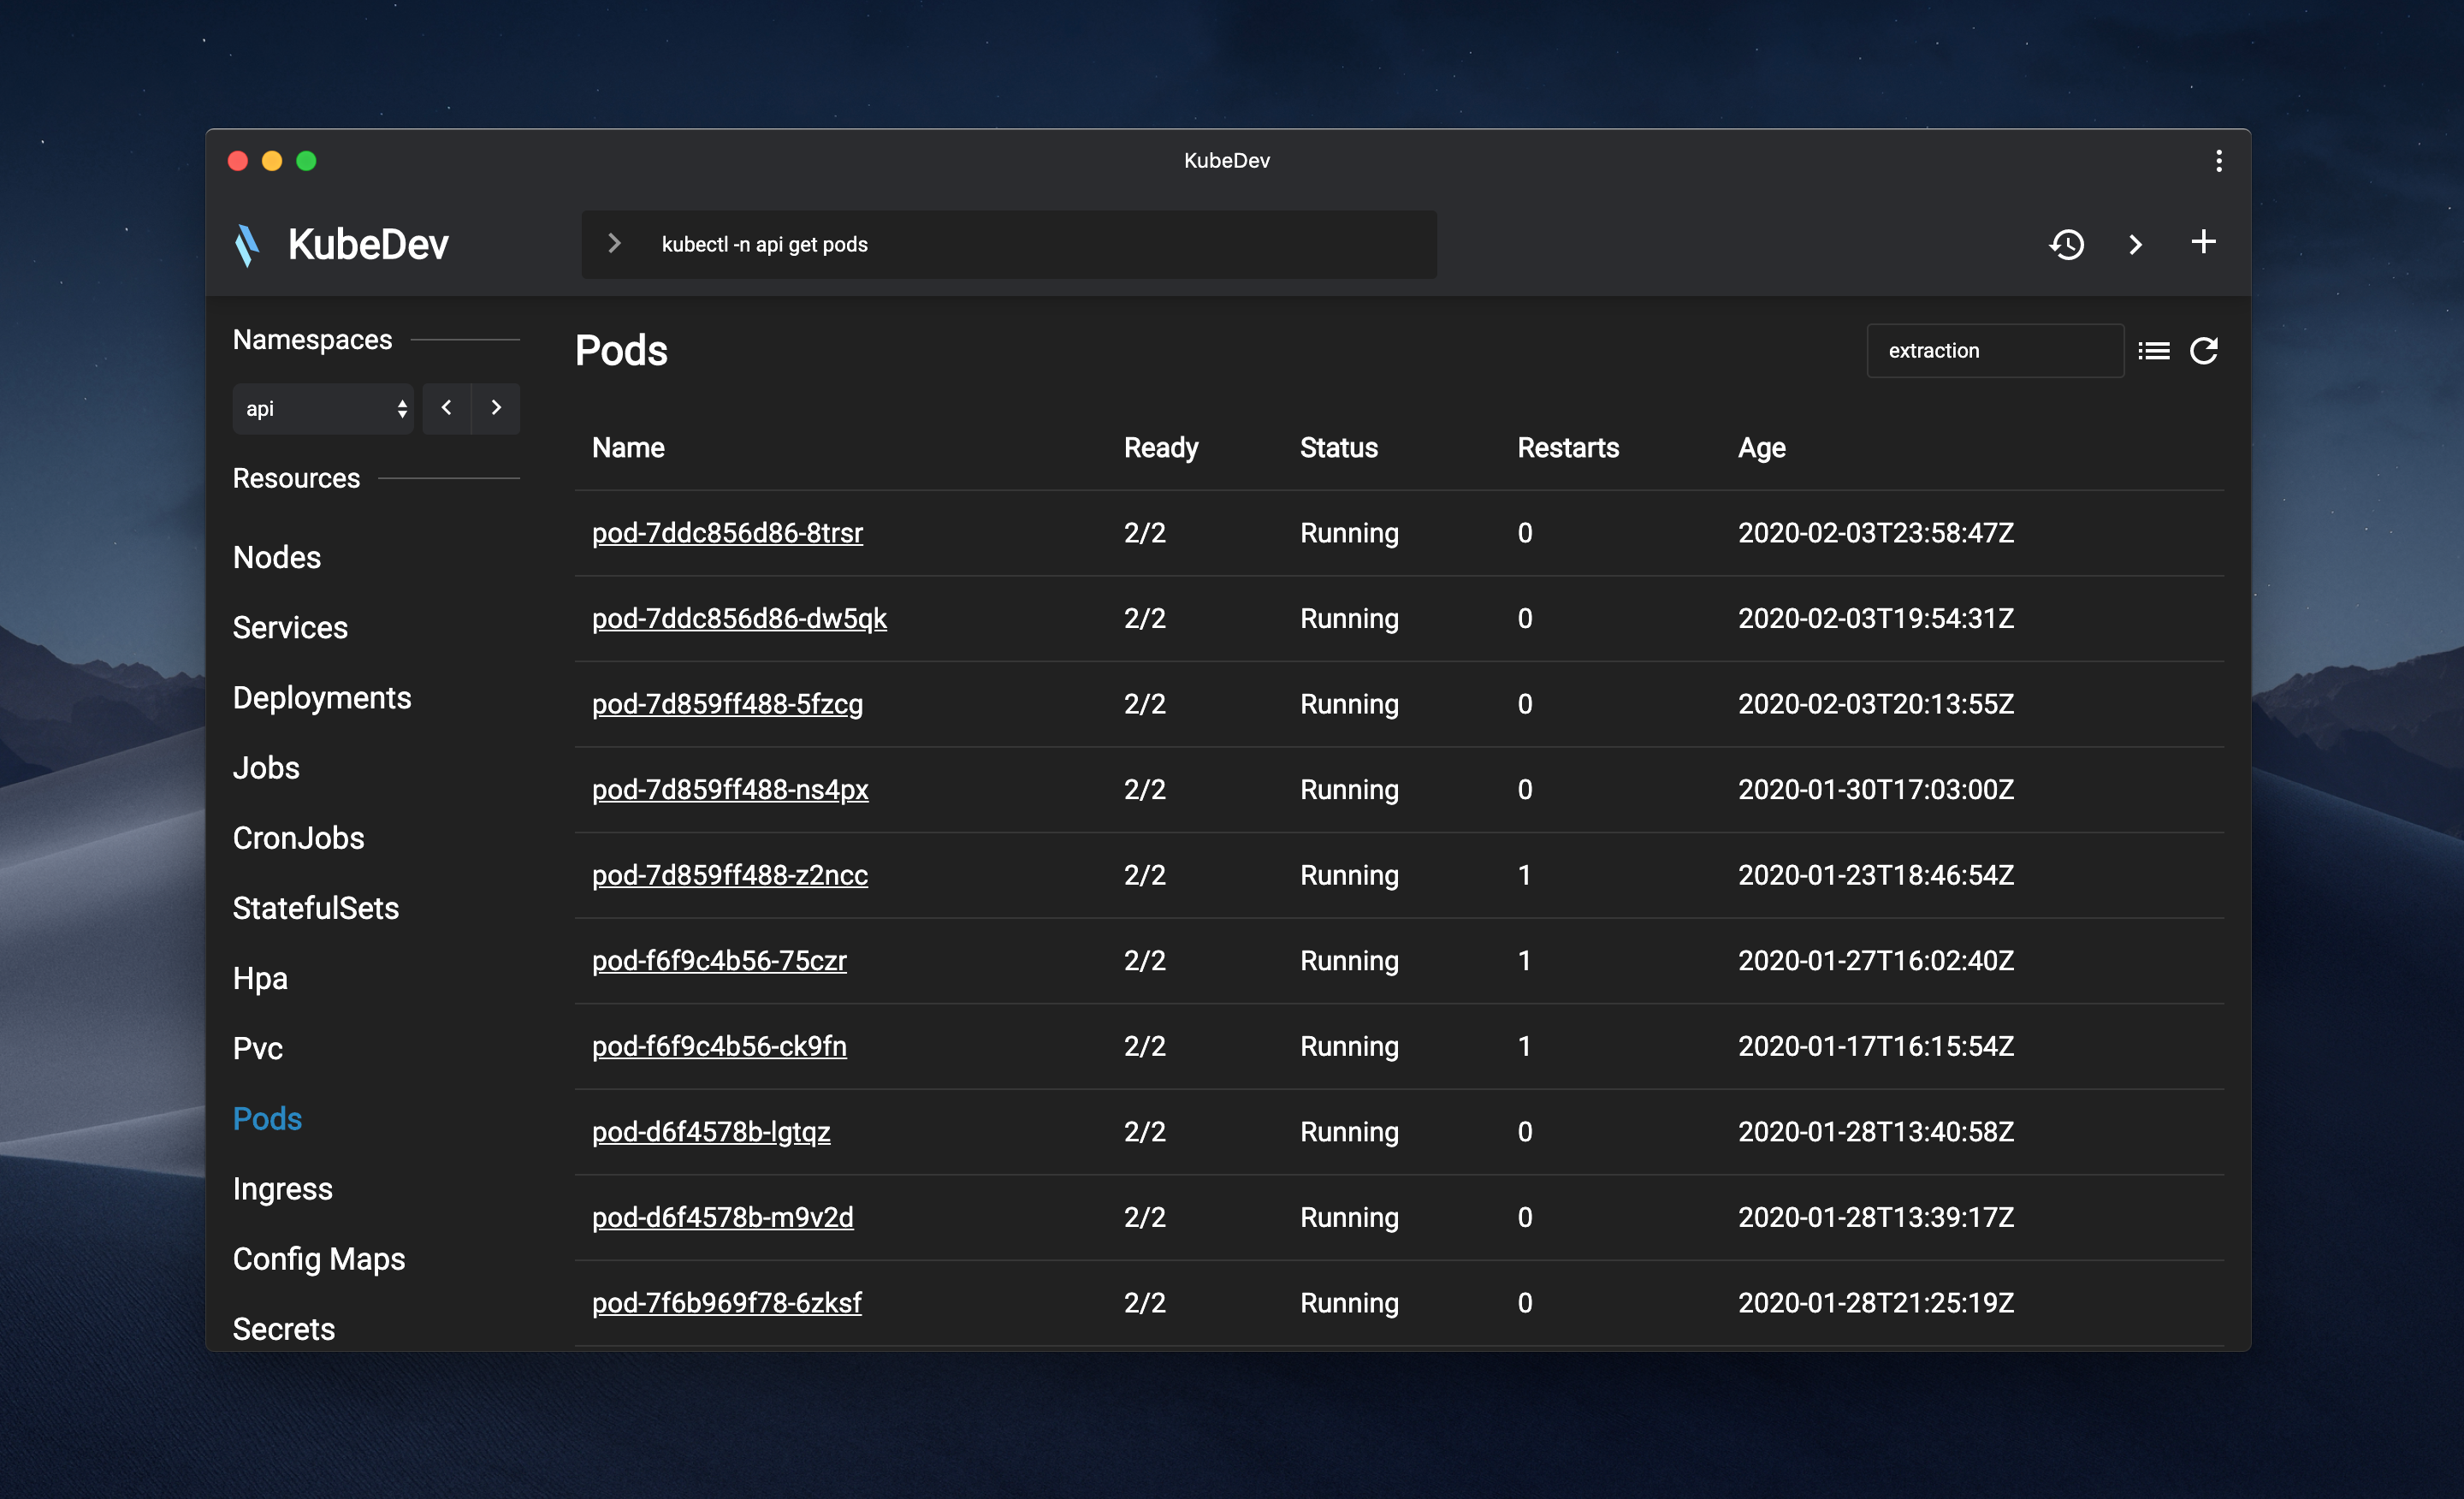Open pod-f6f9c4b56-ck9fn details

point(719,1046)
